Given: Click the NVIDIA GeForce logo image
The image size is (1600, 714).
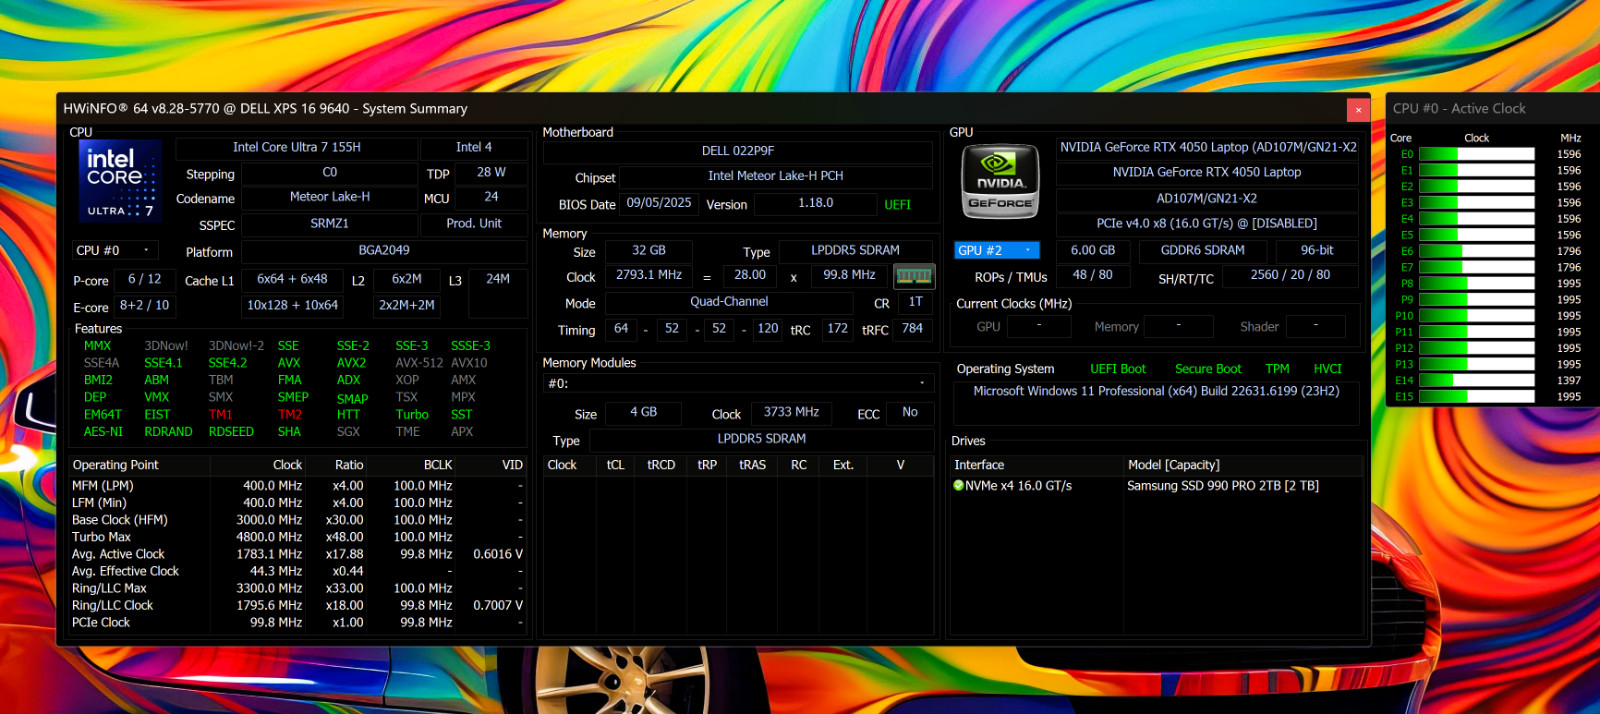Looking at the screenshot, I should point(999,181).
